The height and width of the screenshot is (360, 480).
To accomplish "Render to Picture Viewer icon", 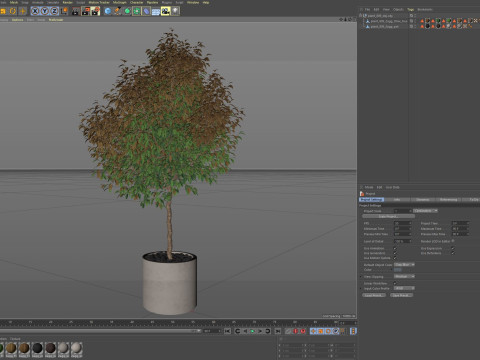I will (x=86, y=11).
